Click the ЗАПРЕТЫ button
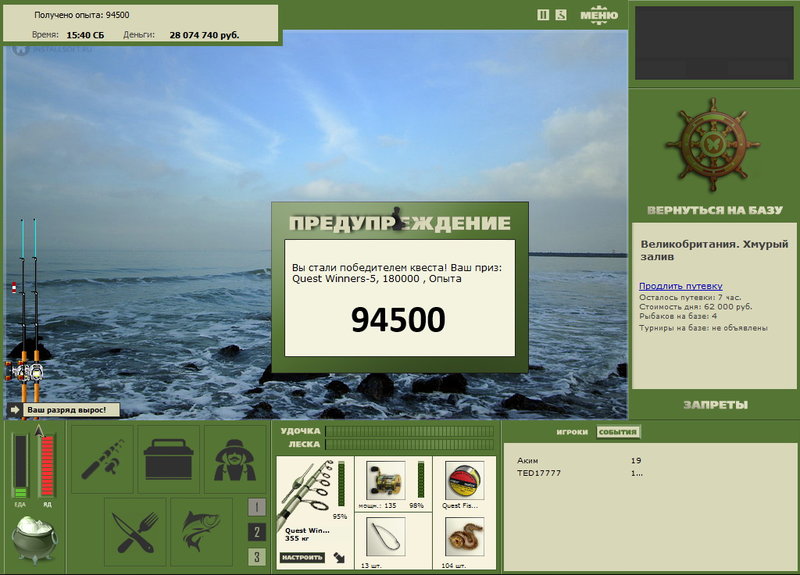Viewport: 800px width, 575px height. click(715, 405)
